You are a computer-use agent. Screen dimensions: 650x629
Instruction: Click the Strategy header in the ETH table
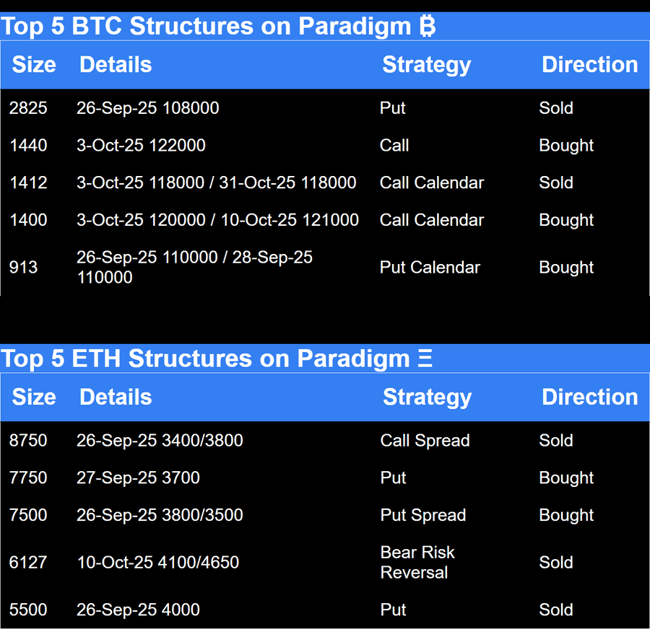tap(427, 397)
